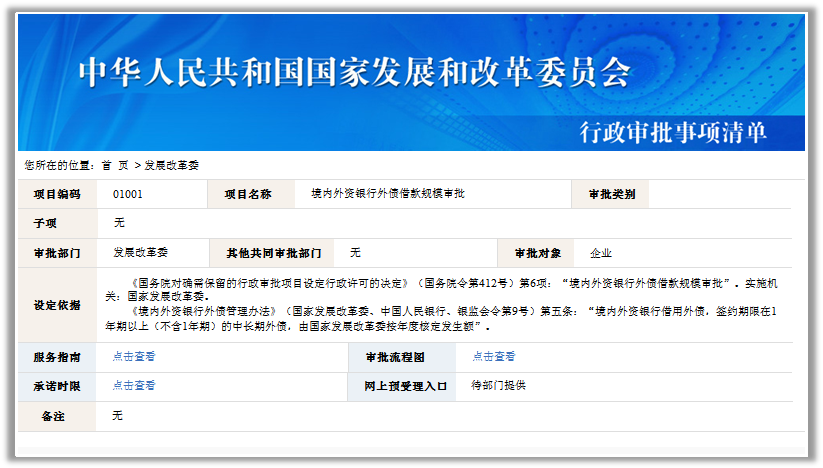Click the 审批部门 label cell
823x468 pixels.
[x=57, y=253]
